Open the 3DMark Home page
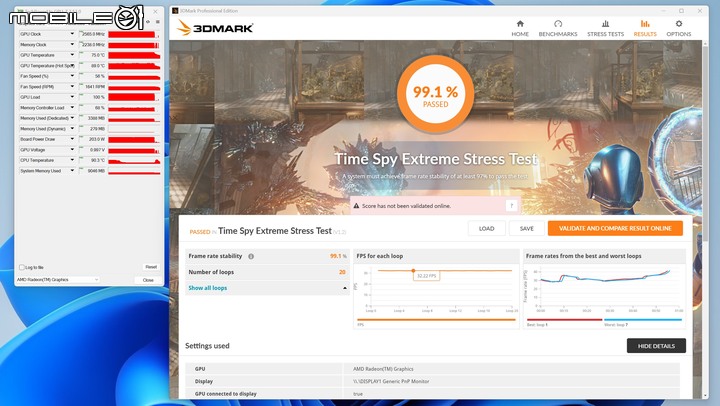Image resolution: width=720 pixels, height=406 pixels. (x=520, y=28)
